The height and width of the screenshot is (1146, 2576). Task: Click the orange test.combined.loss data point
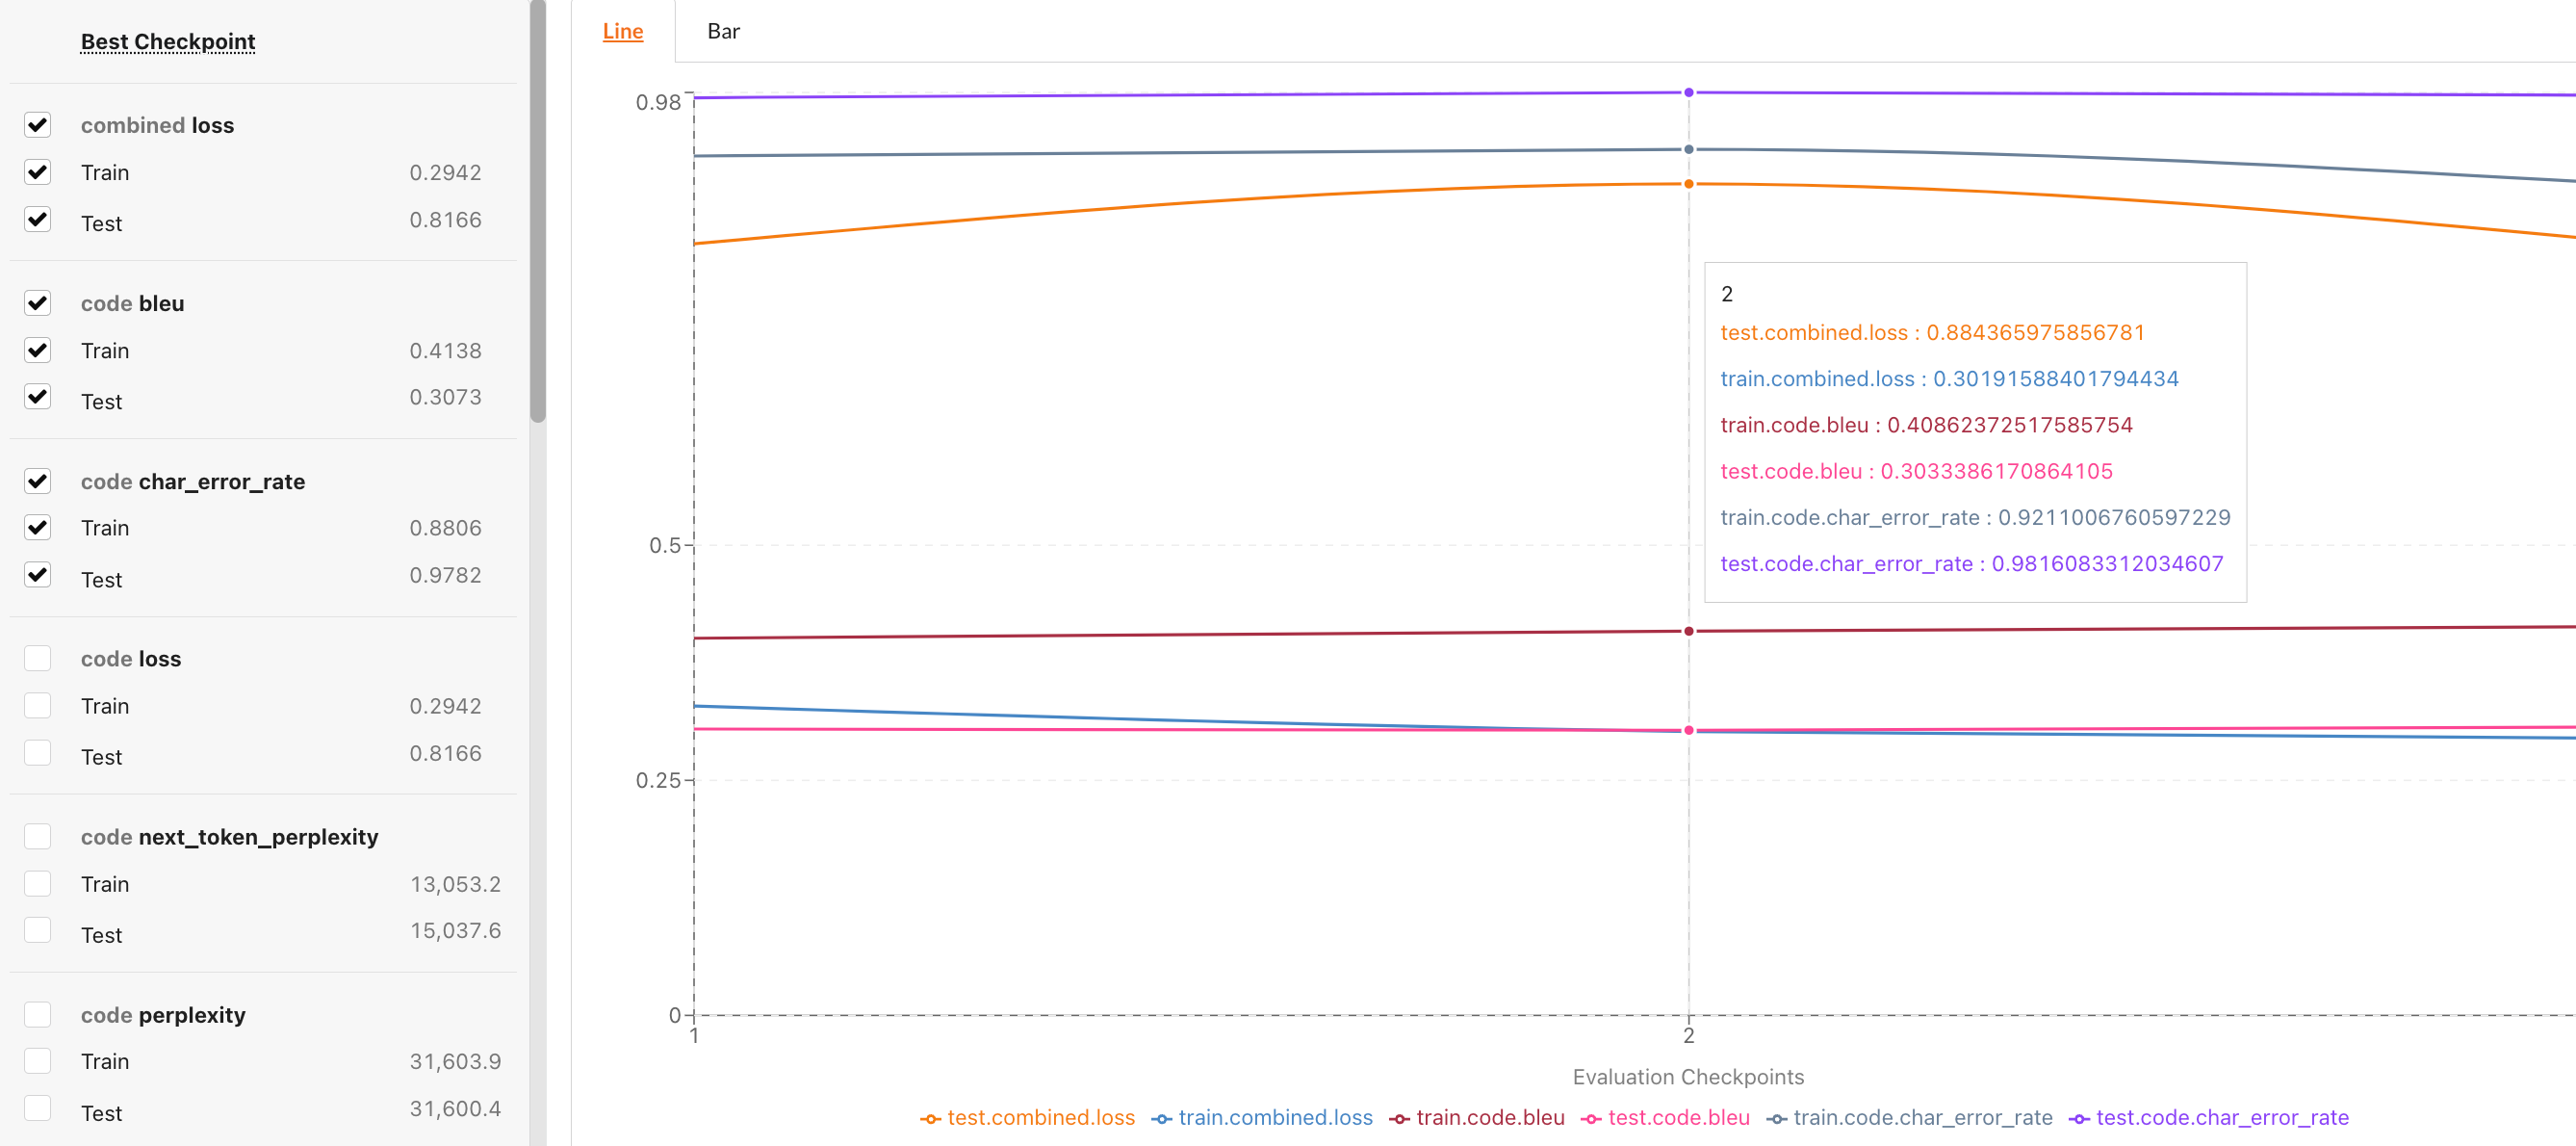1689,184
